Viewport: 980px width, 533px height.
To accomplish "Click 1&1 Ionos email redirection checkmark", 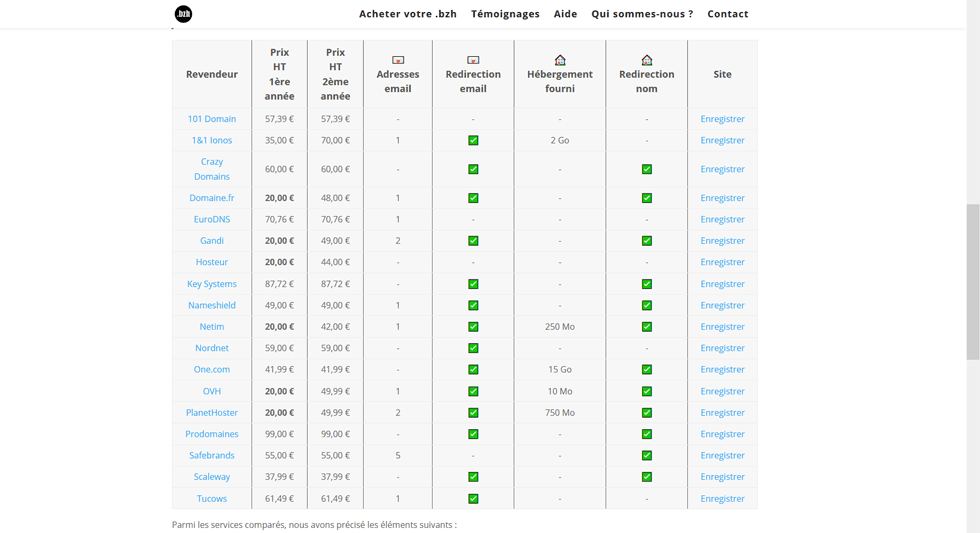I will 473,140.
